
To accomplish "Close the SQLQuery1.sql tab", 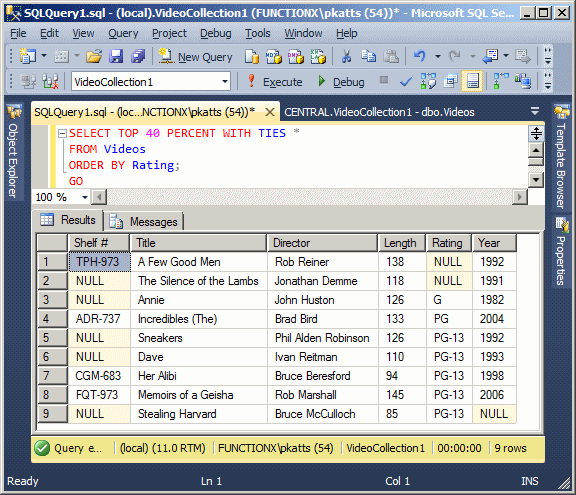I will (270, 112).
